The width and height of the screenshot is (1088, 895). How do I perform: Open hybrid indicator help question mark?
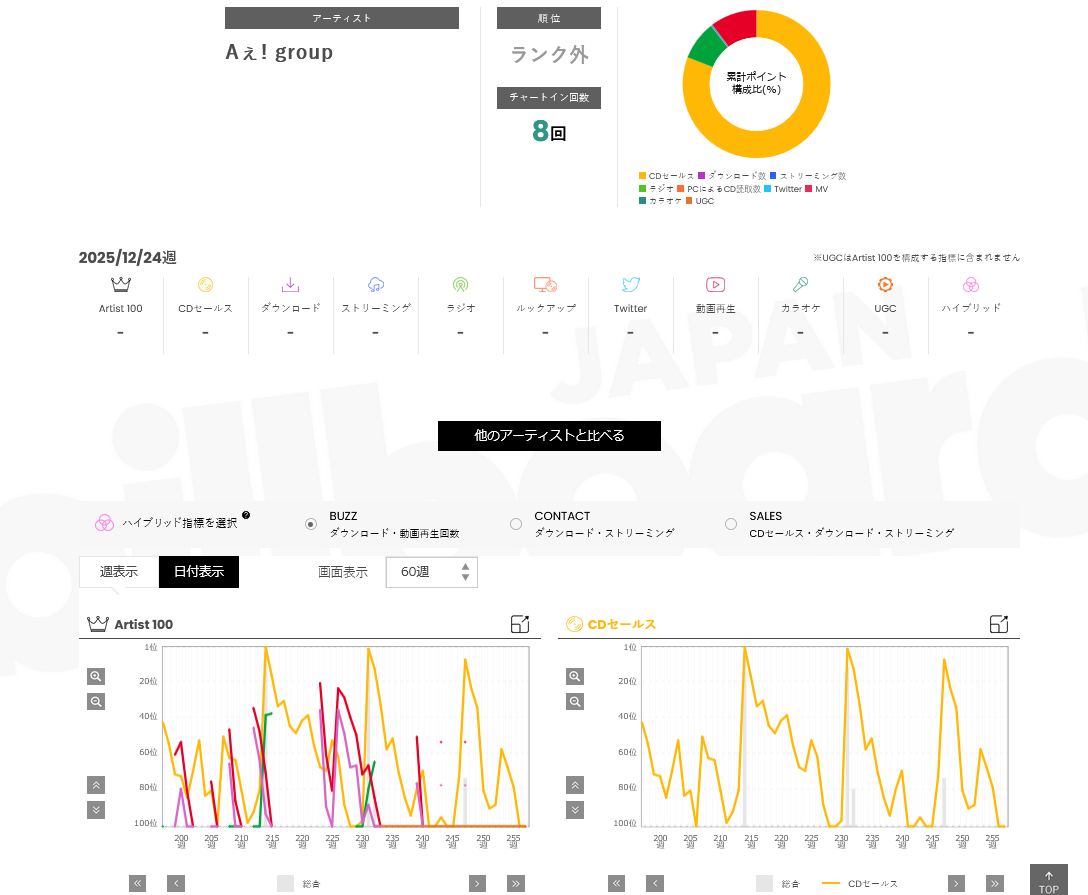(x=246, y=515)
